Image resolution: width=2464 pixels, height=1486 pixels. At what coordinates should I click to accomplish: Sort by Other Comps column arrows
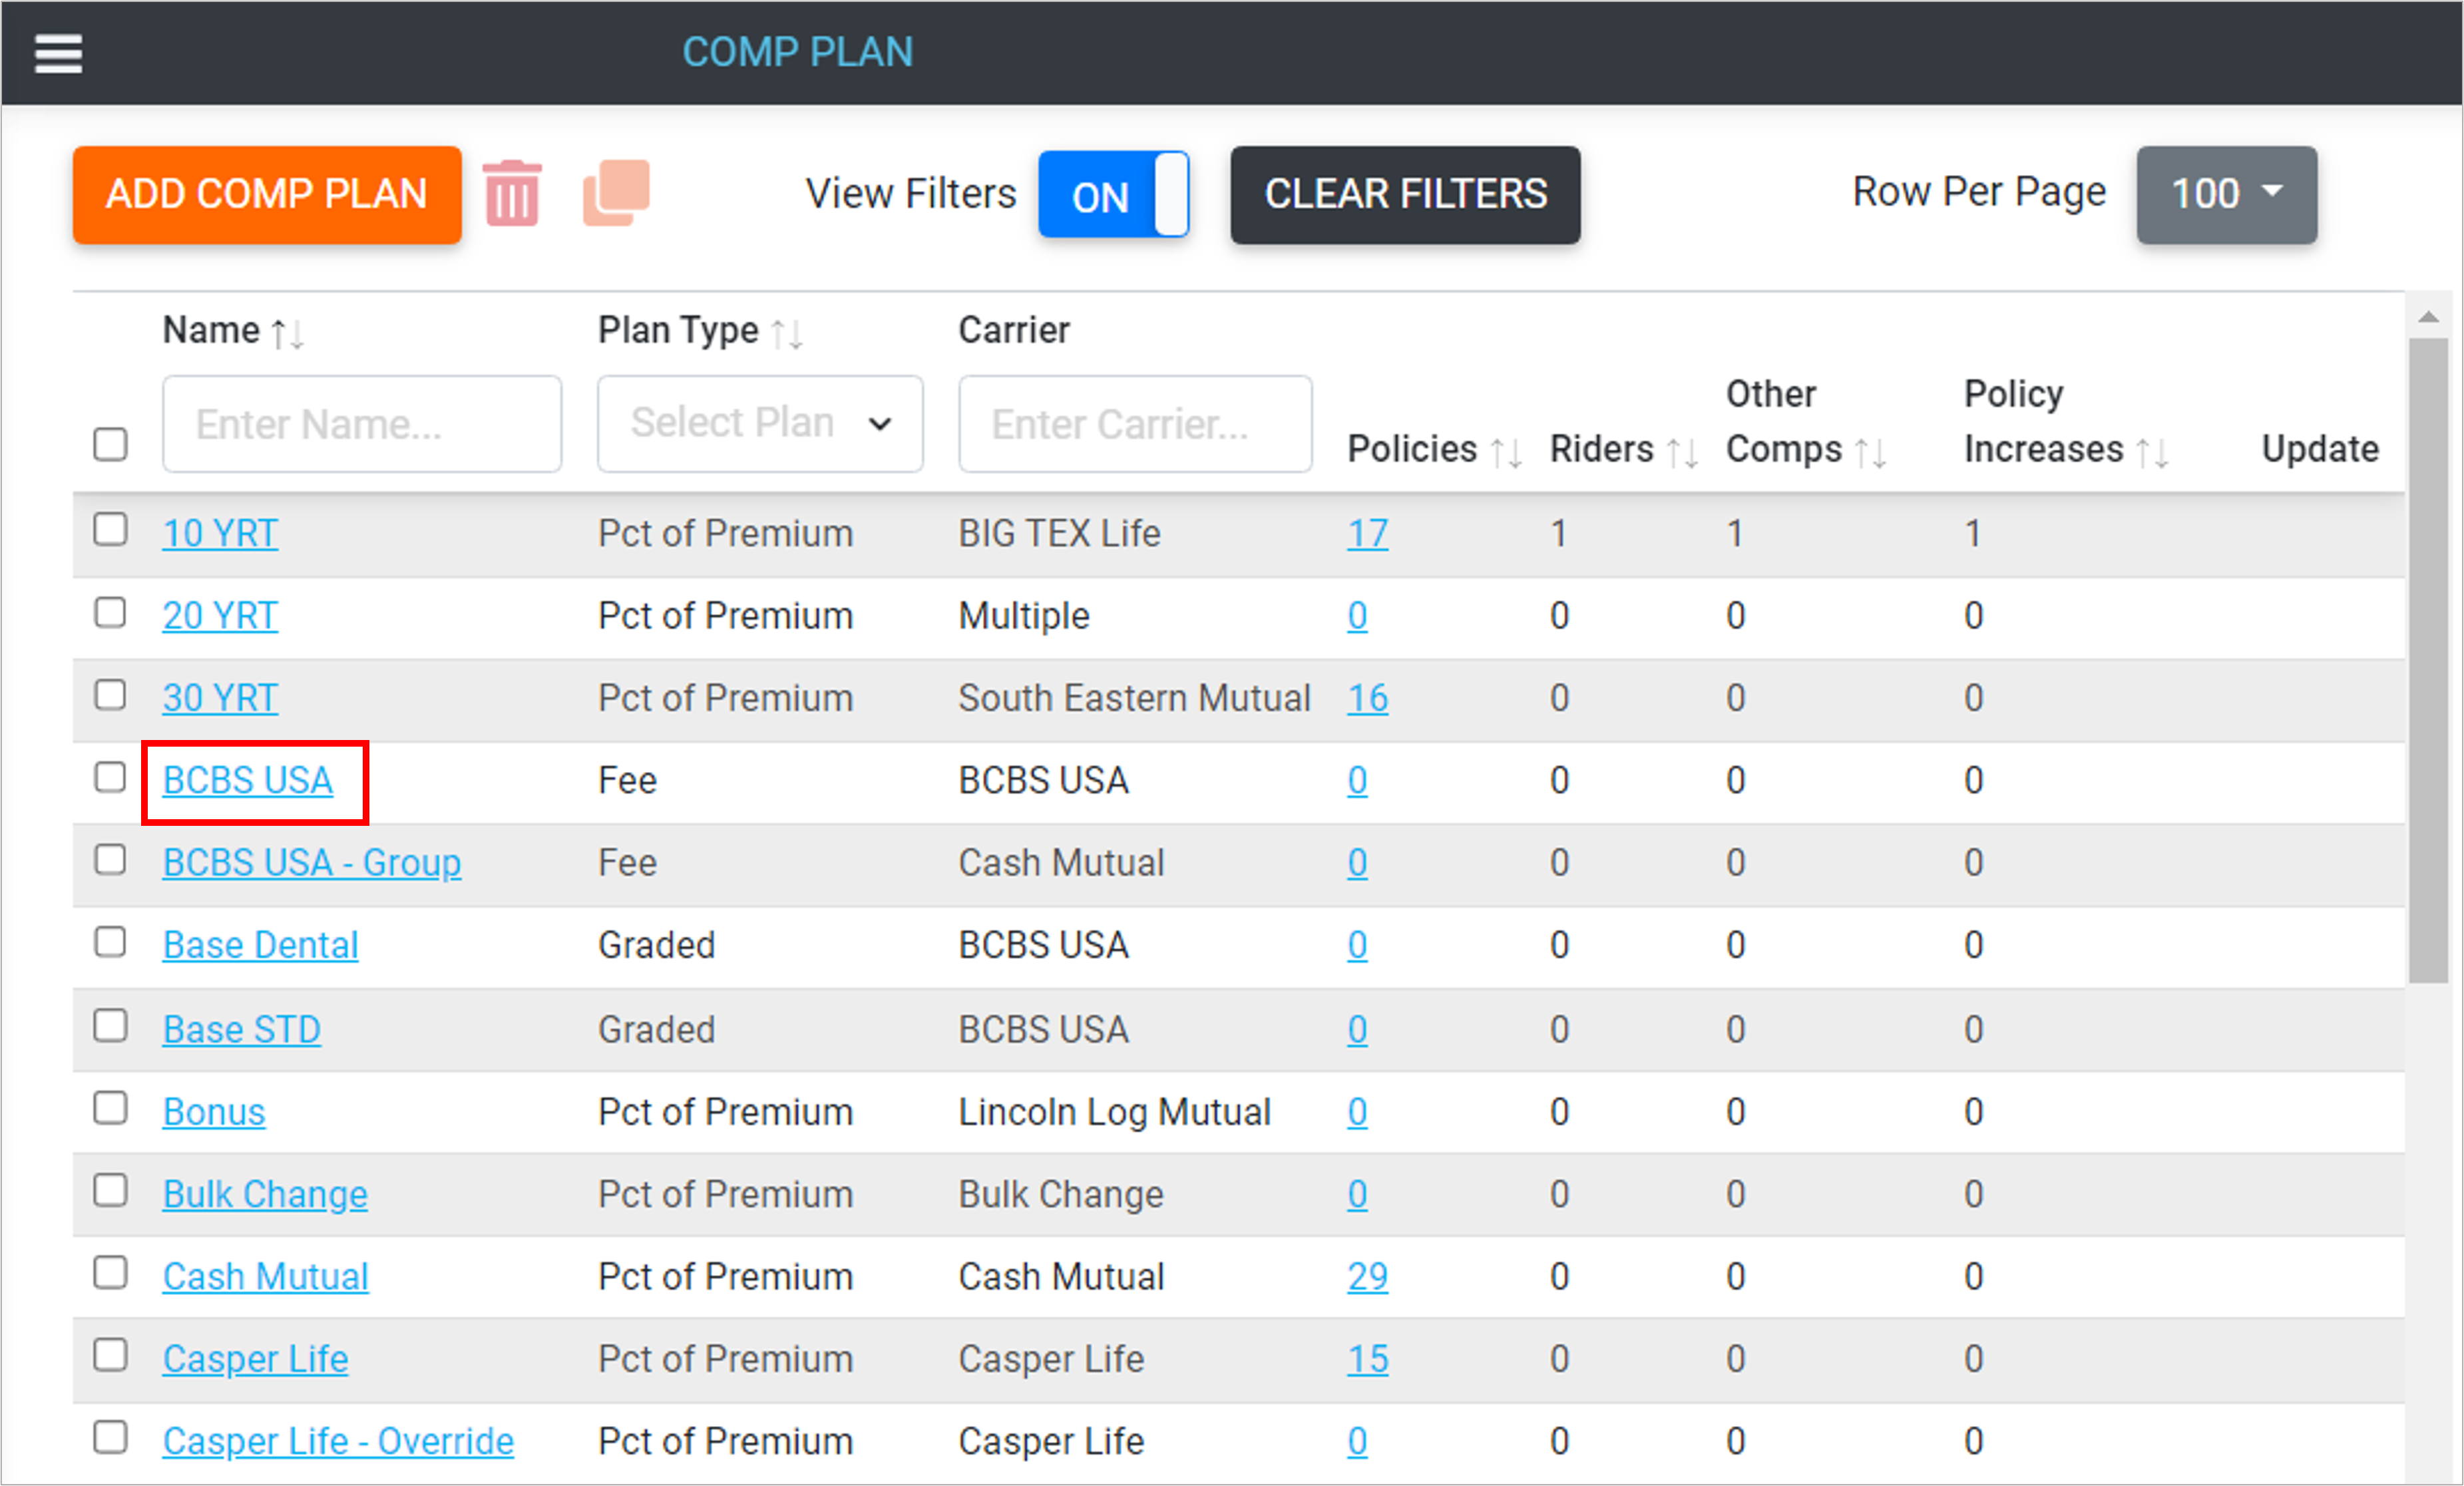[x=1870, y=452]
